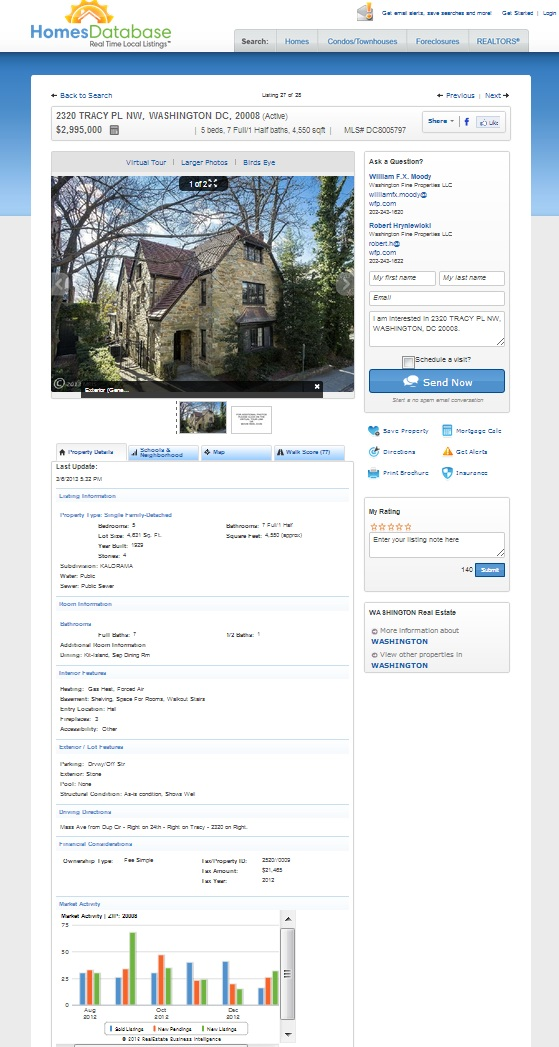The height and width of the screenshot is (1047, 559).
Task: Select the second photo thumbnail
Action: [x=251, y=419]
